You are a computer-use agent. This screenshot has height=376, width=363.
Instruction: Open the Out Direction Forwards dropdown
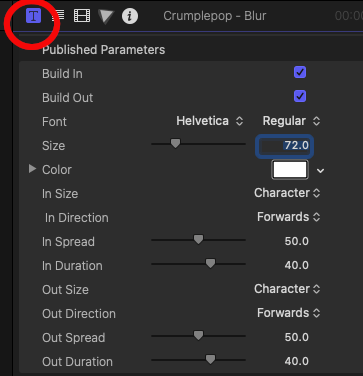289,313
